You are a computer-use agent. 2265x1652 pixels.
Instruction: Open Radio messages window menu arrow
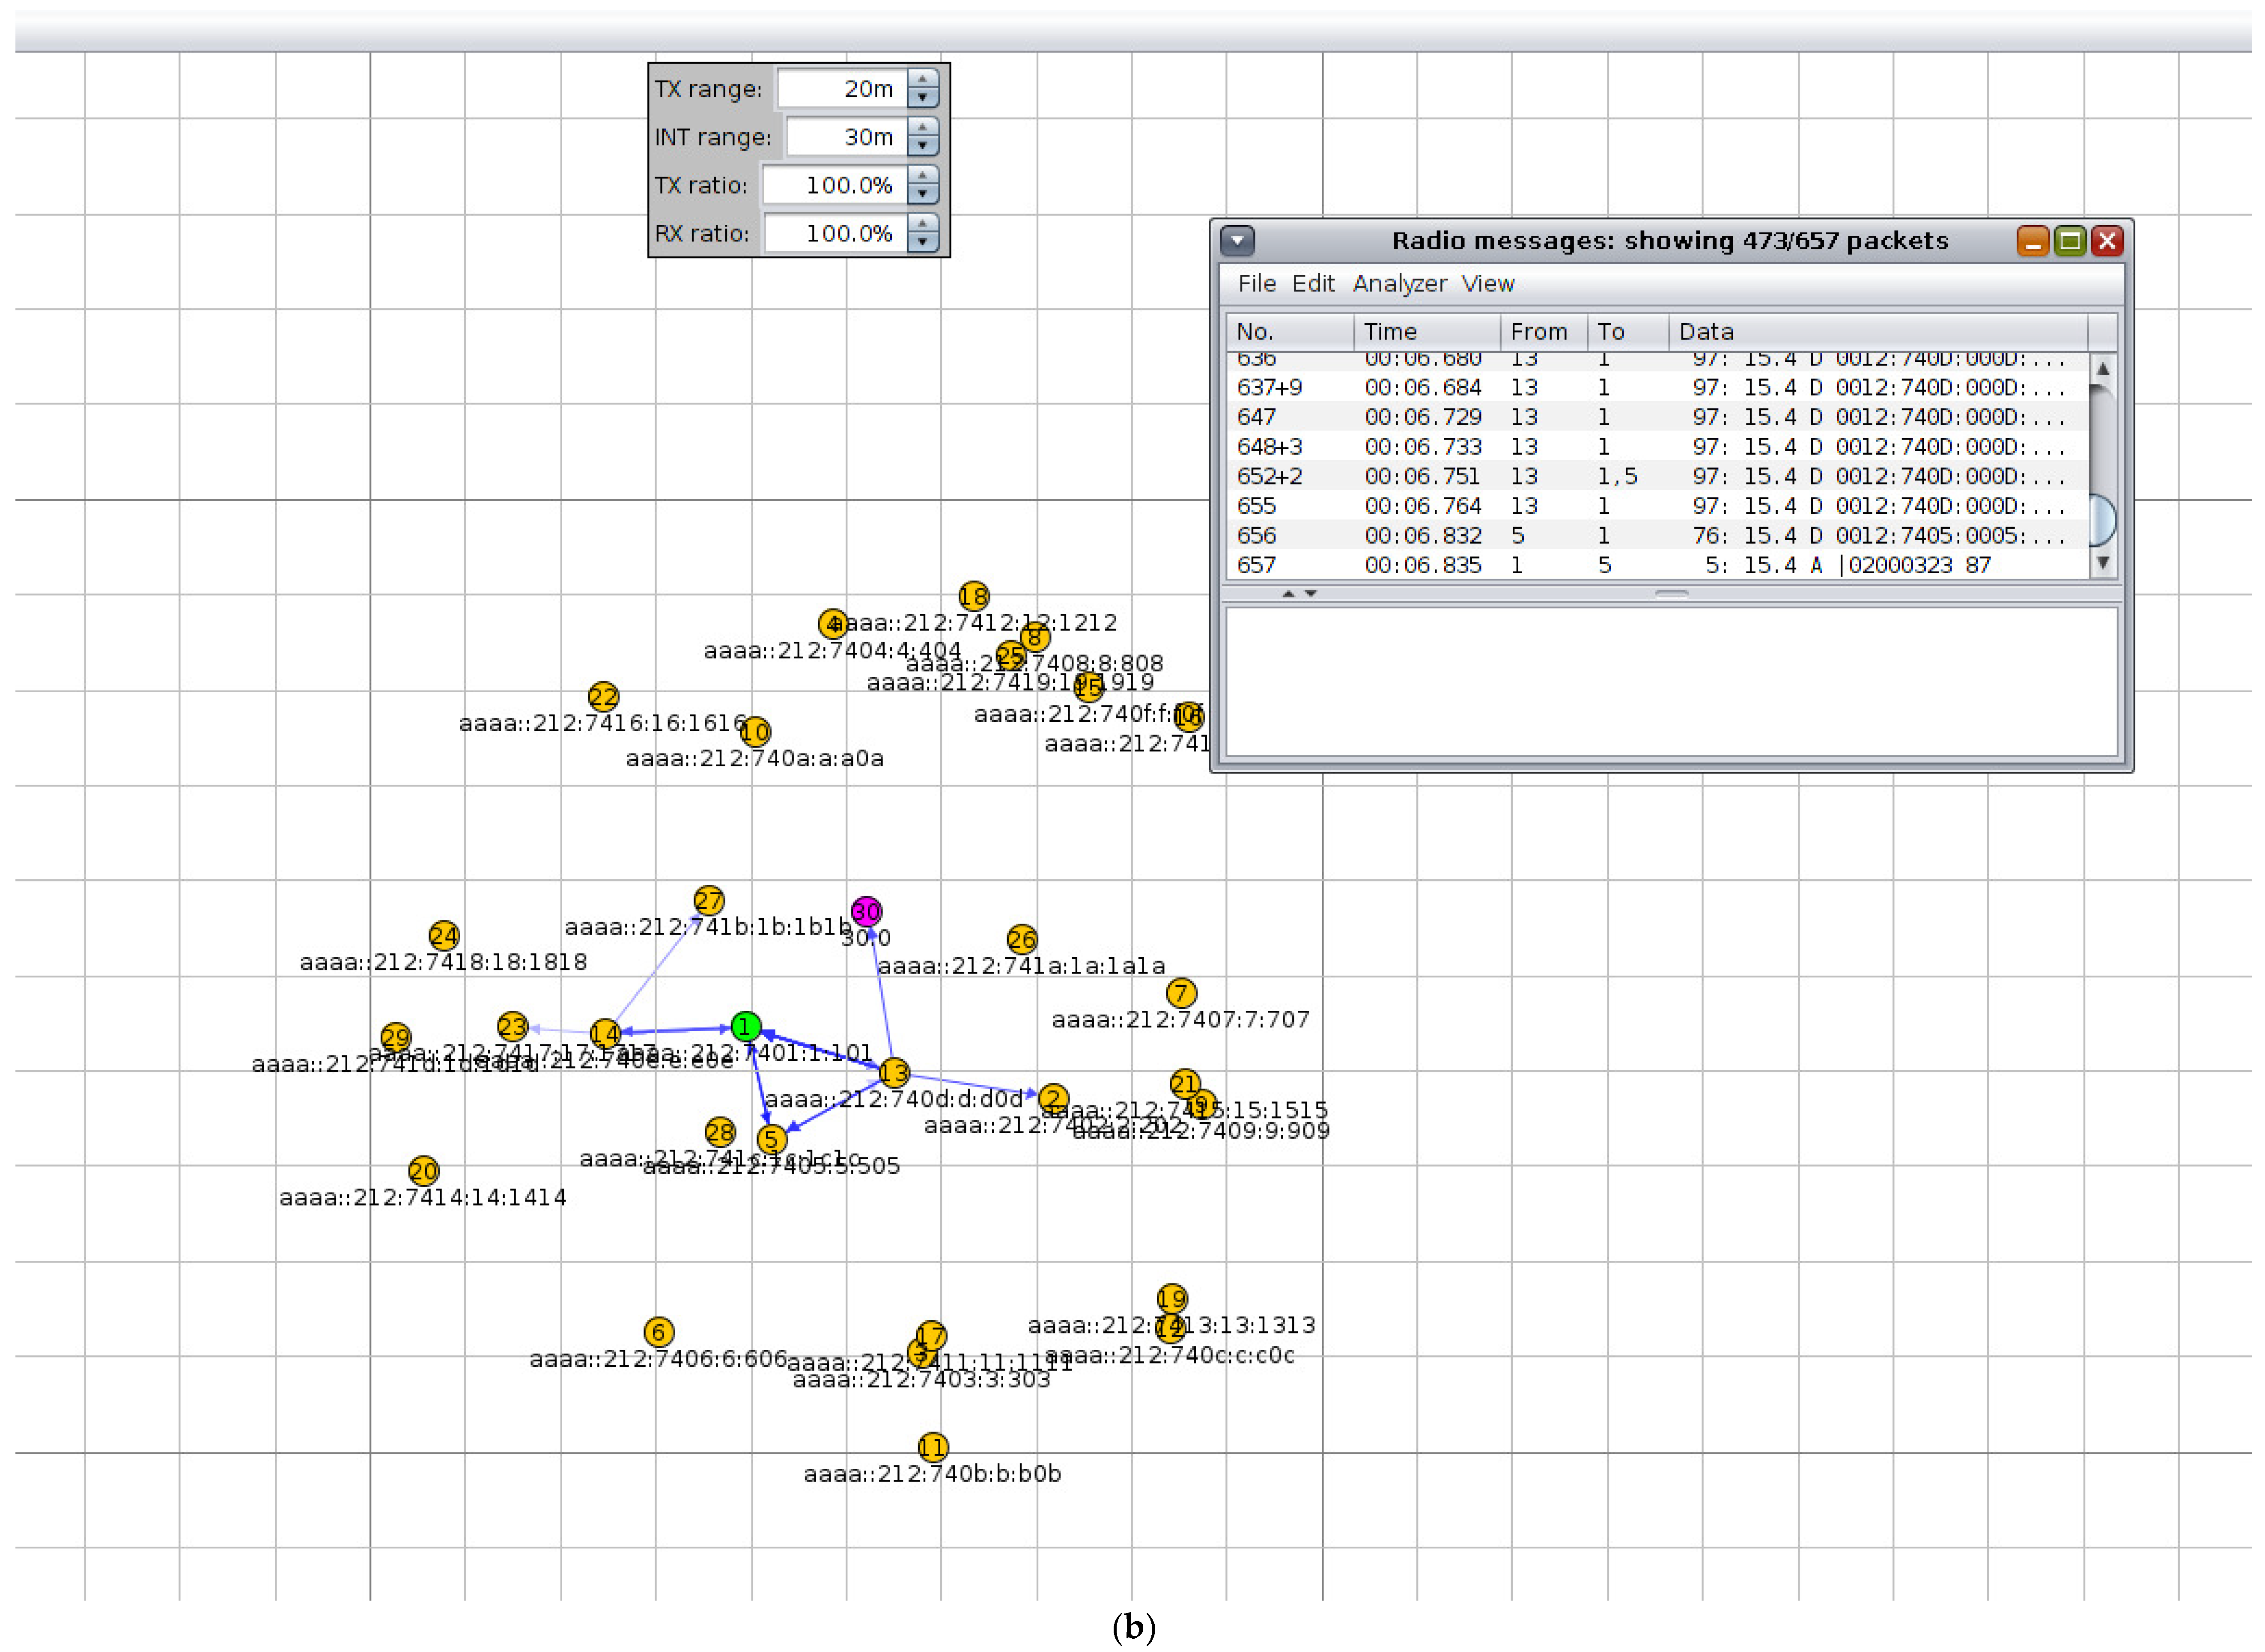(x=1237, y=241)
